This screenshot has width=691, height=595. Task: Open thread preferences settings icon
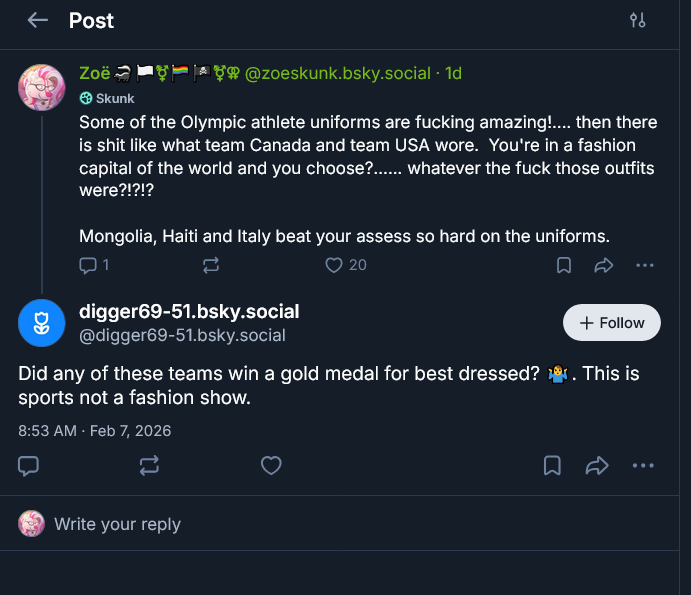tap(637, 20)
